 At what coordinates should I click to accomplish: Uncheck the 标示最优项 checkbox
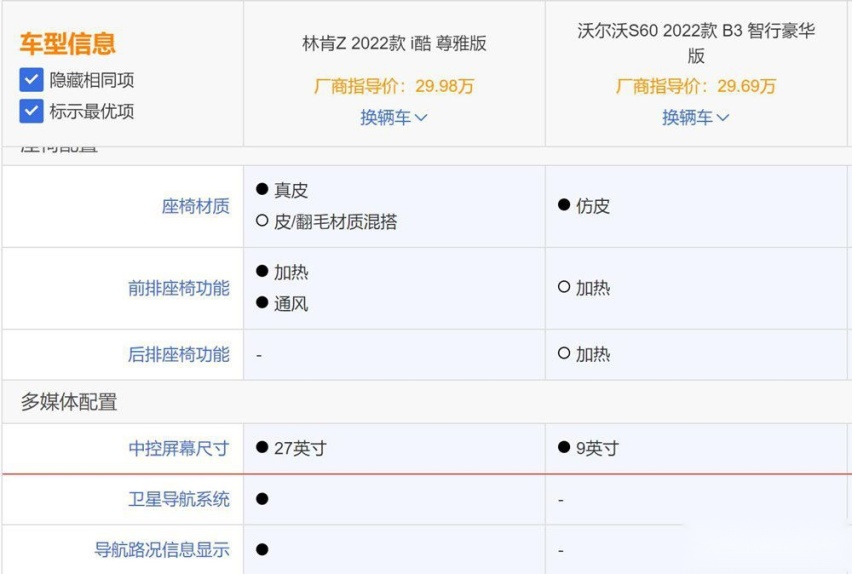(x=31, y=111)
